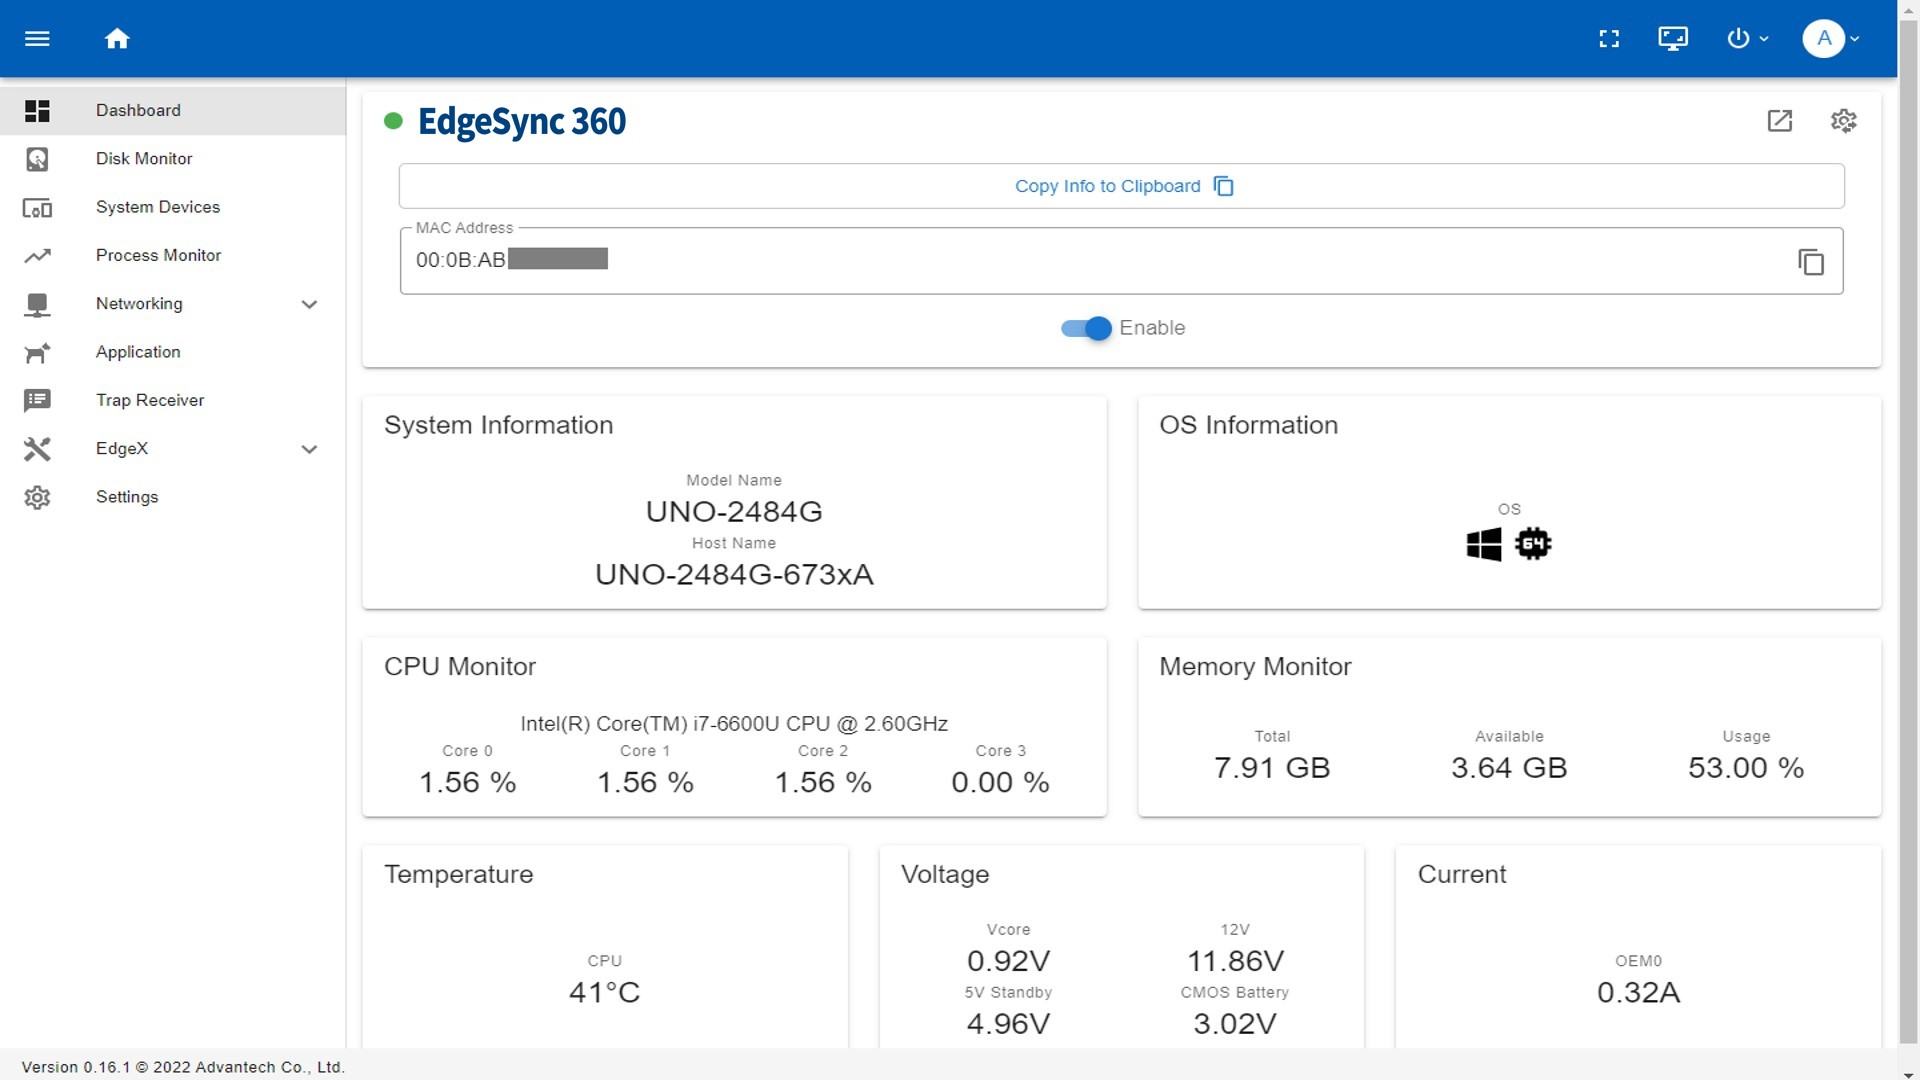Enter fullscreen mode via header icon
Screen dimensions: 1920x1080
tap(1609, 39)
